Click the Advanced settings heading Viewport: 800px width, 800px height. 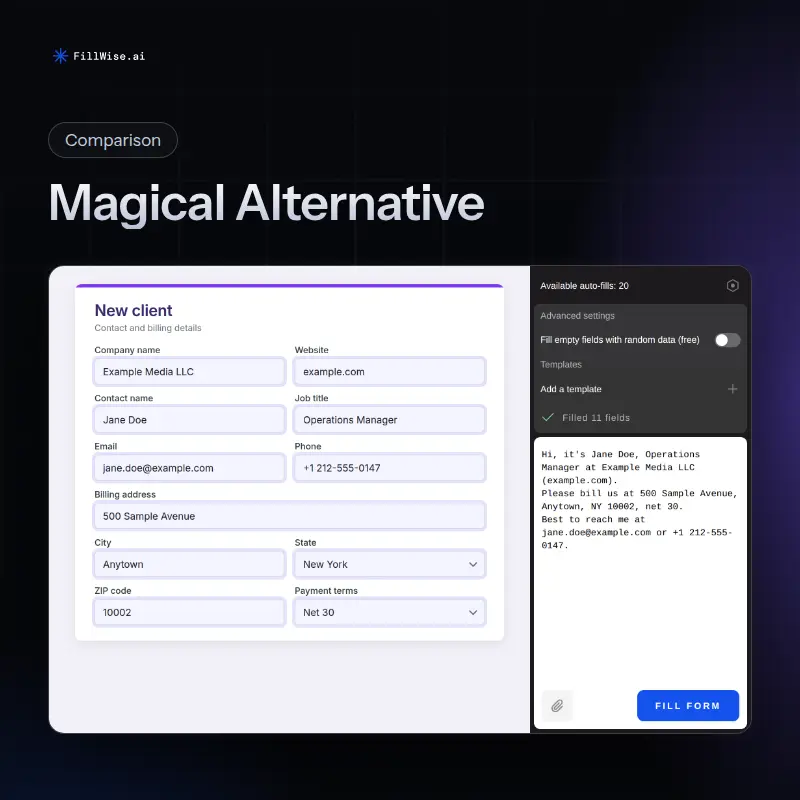[578, 316]
